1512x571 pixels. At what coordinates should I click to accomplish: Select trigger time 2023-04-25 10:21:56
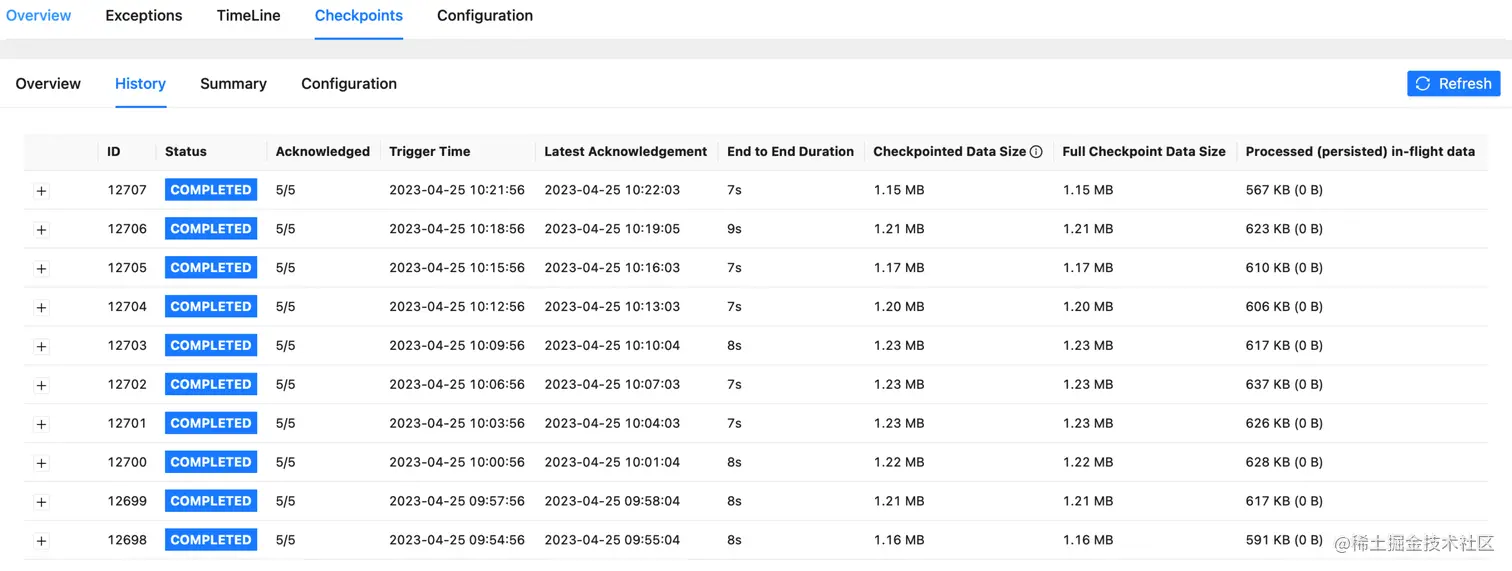457,190
